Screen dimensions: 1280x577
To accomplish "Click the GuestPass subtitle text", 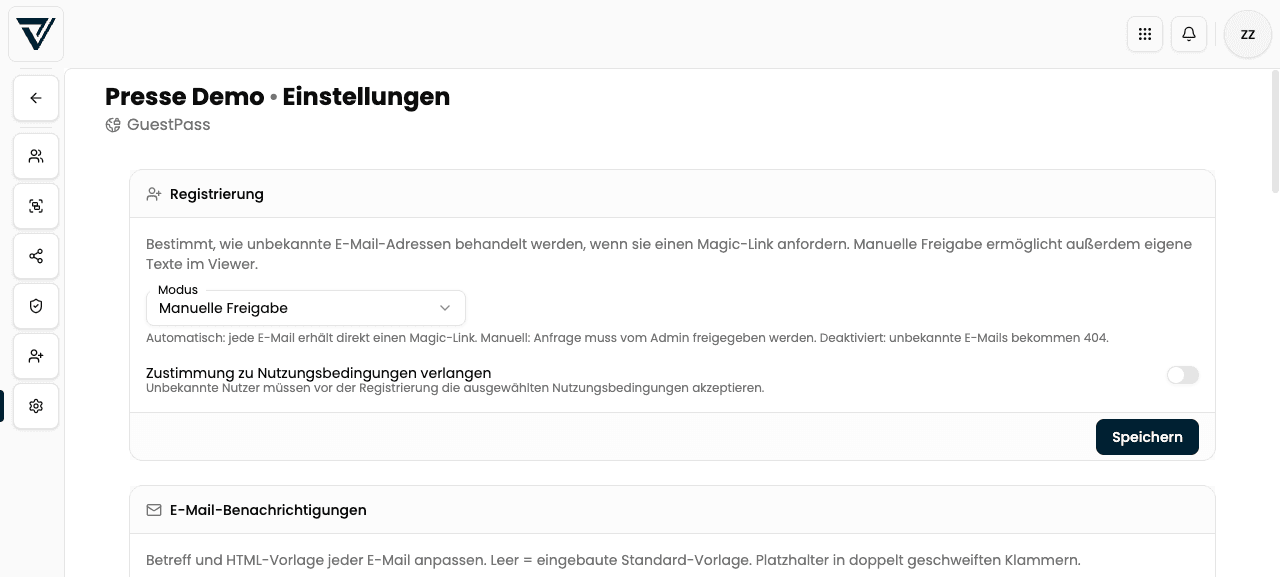I will pyautogui.click(x=168, y=125).
